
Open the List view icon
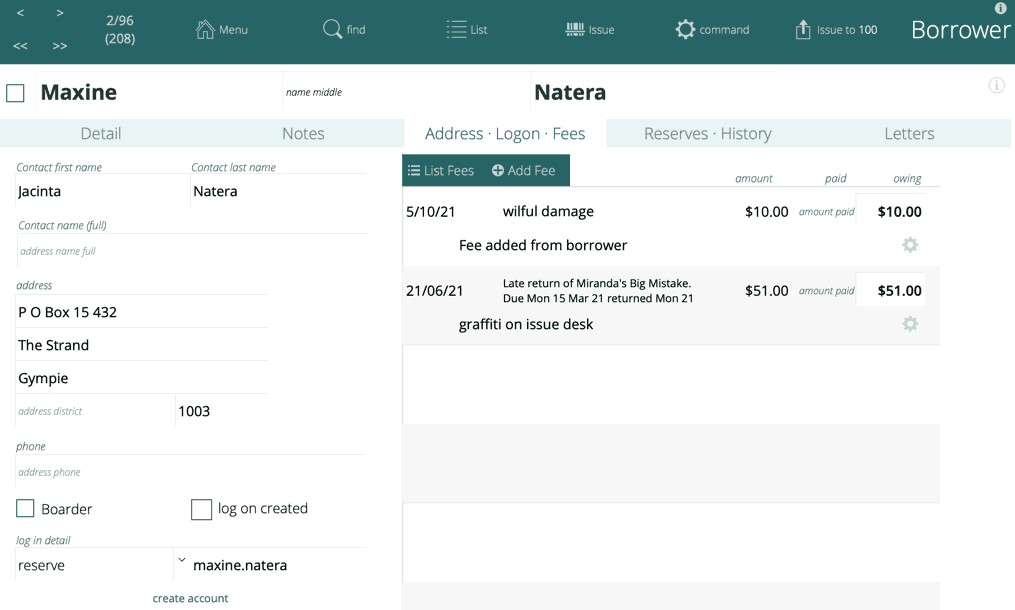pos(456,29)
